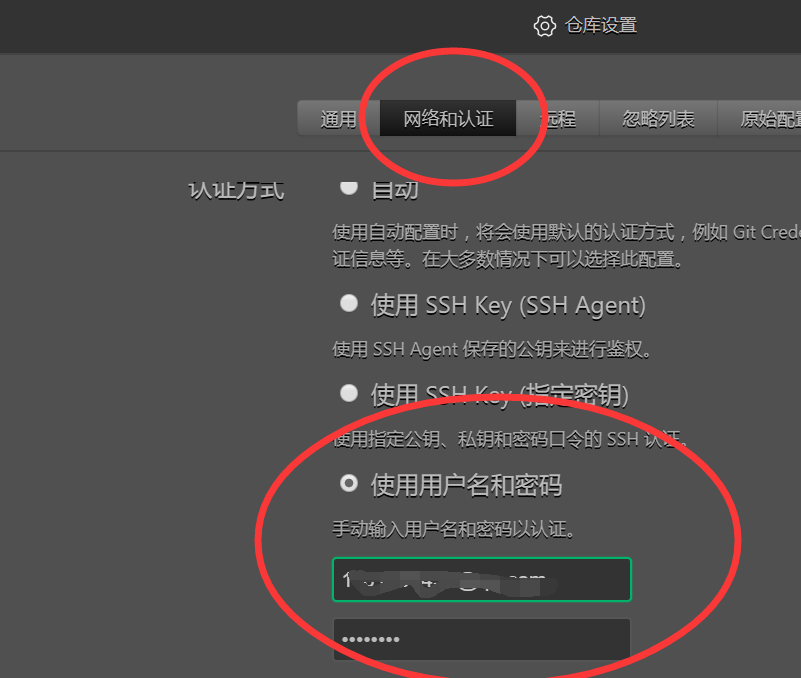Viewport: 801px width, 678px height.
Task: Open the 网络和认证 tab
Action: [x=448, y=119]
